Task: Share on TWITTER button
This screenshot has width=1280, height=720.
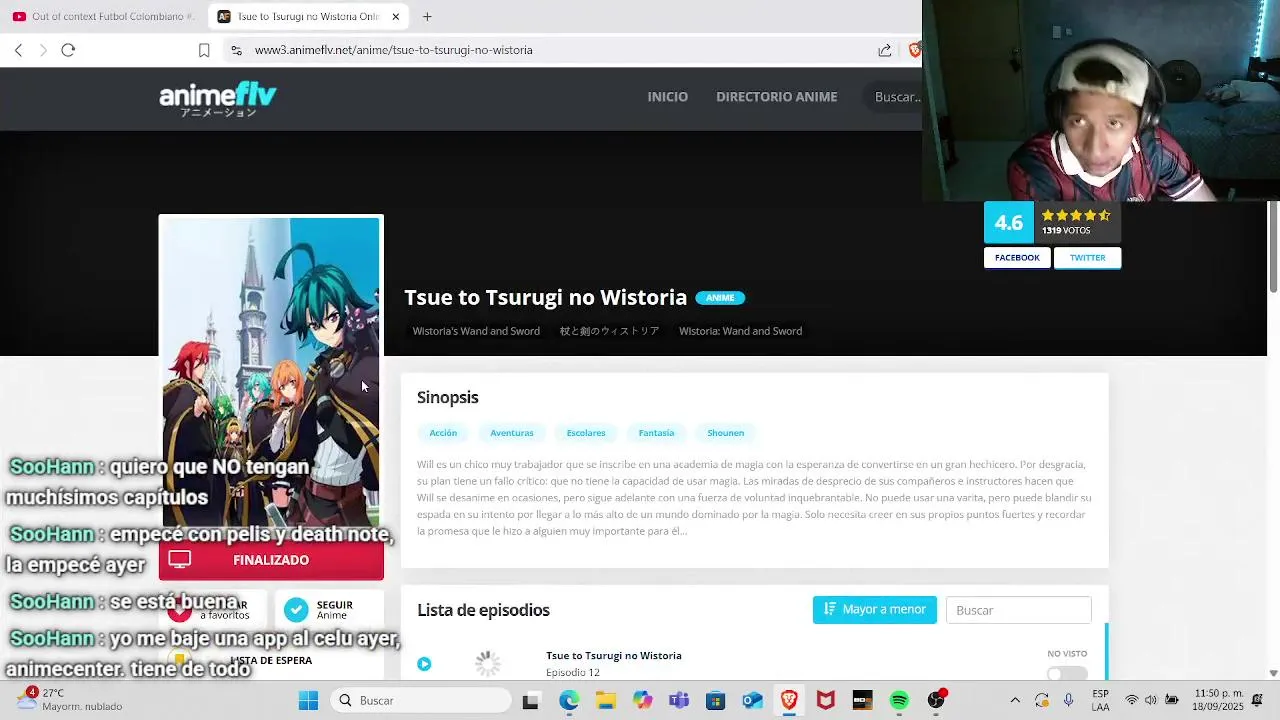Action: (1087, 258)
